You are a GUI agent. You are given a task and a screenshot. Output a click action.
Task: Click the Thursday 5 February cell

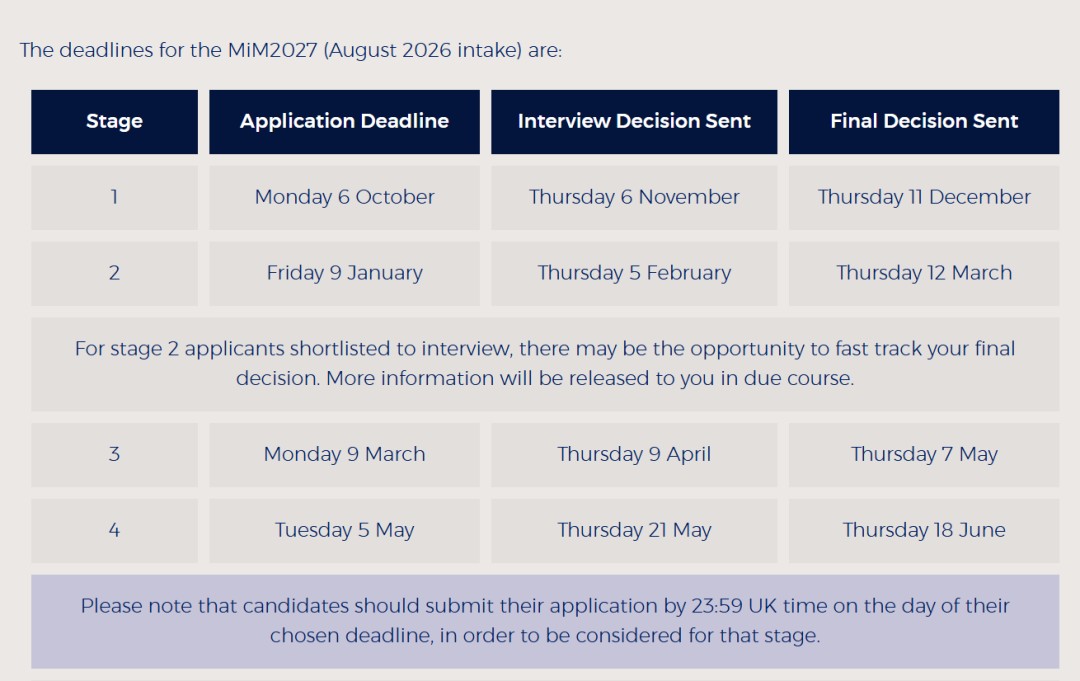click(x=634, y=273)
